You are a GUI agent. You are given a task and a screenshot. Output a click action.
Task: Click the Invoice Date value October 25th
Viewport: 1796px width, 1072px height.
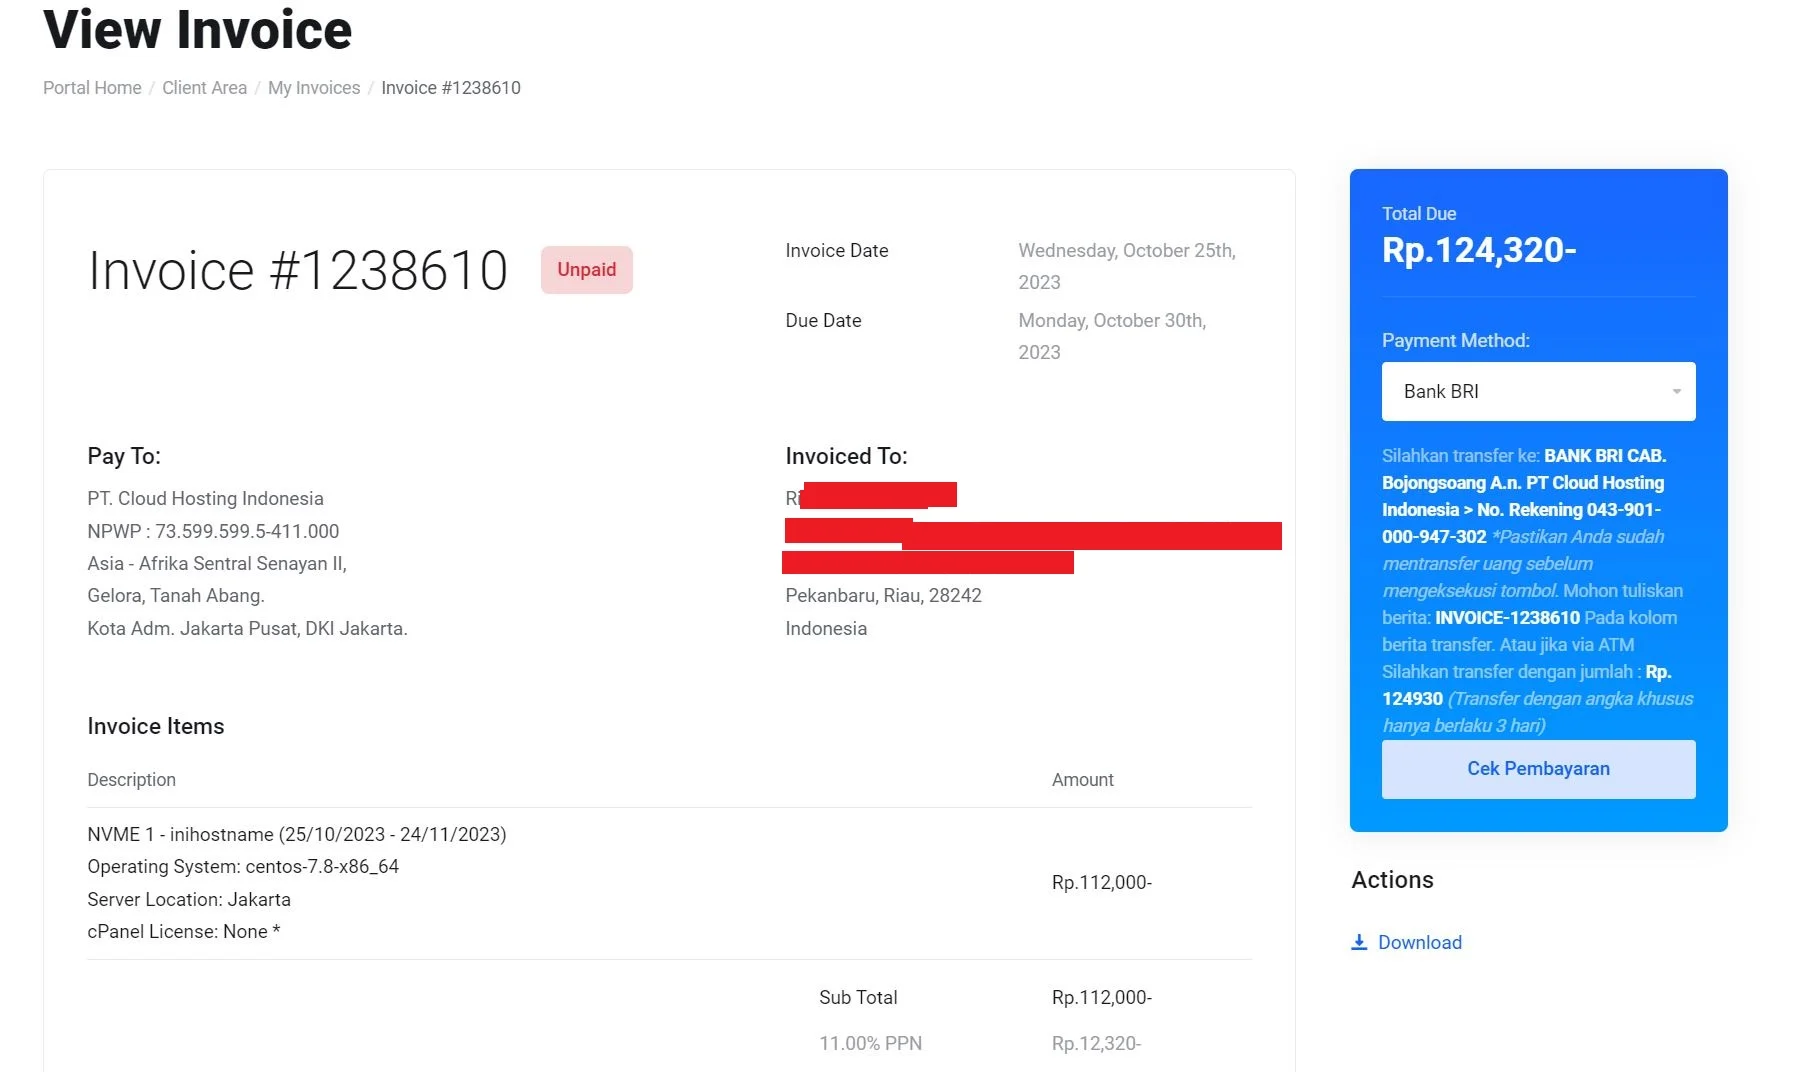tap(1126, 250)
